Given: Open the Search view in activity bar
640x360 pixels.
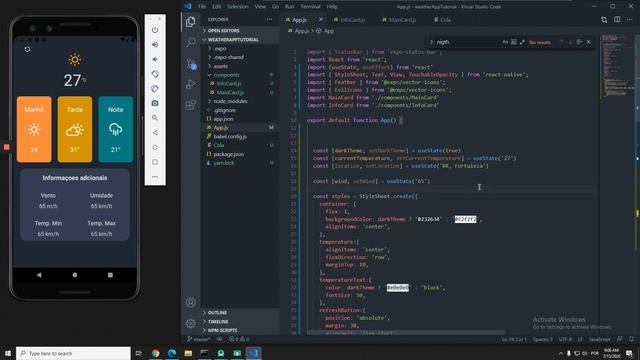Looking at the screenshot, I should click(191, 42).
